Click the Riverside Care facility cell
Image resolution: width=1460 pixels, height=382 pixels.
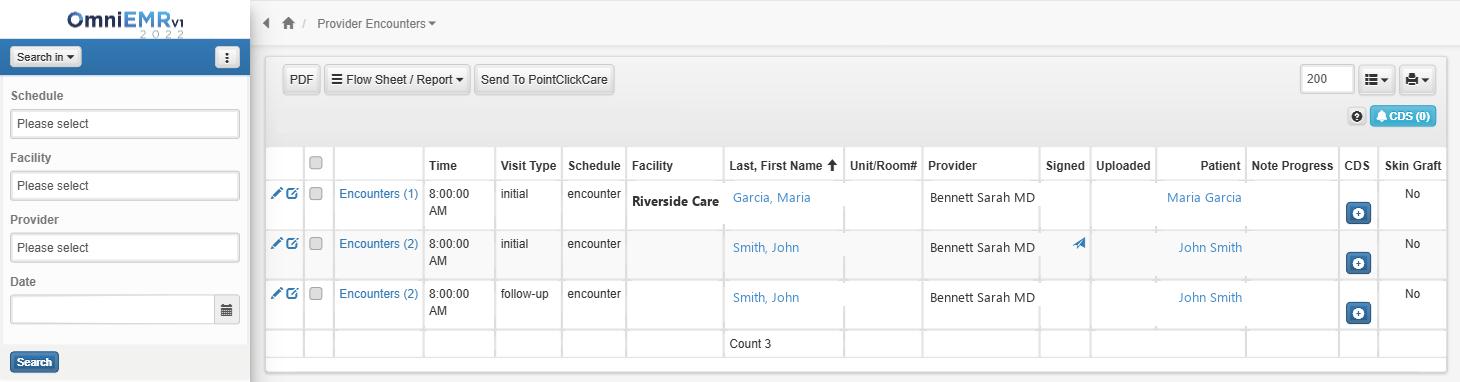[675, 201]
